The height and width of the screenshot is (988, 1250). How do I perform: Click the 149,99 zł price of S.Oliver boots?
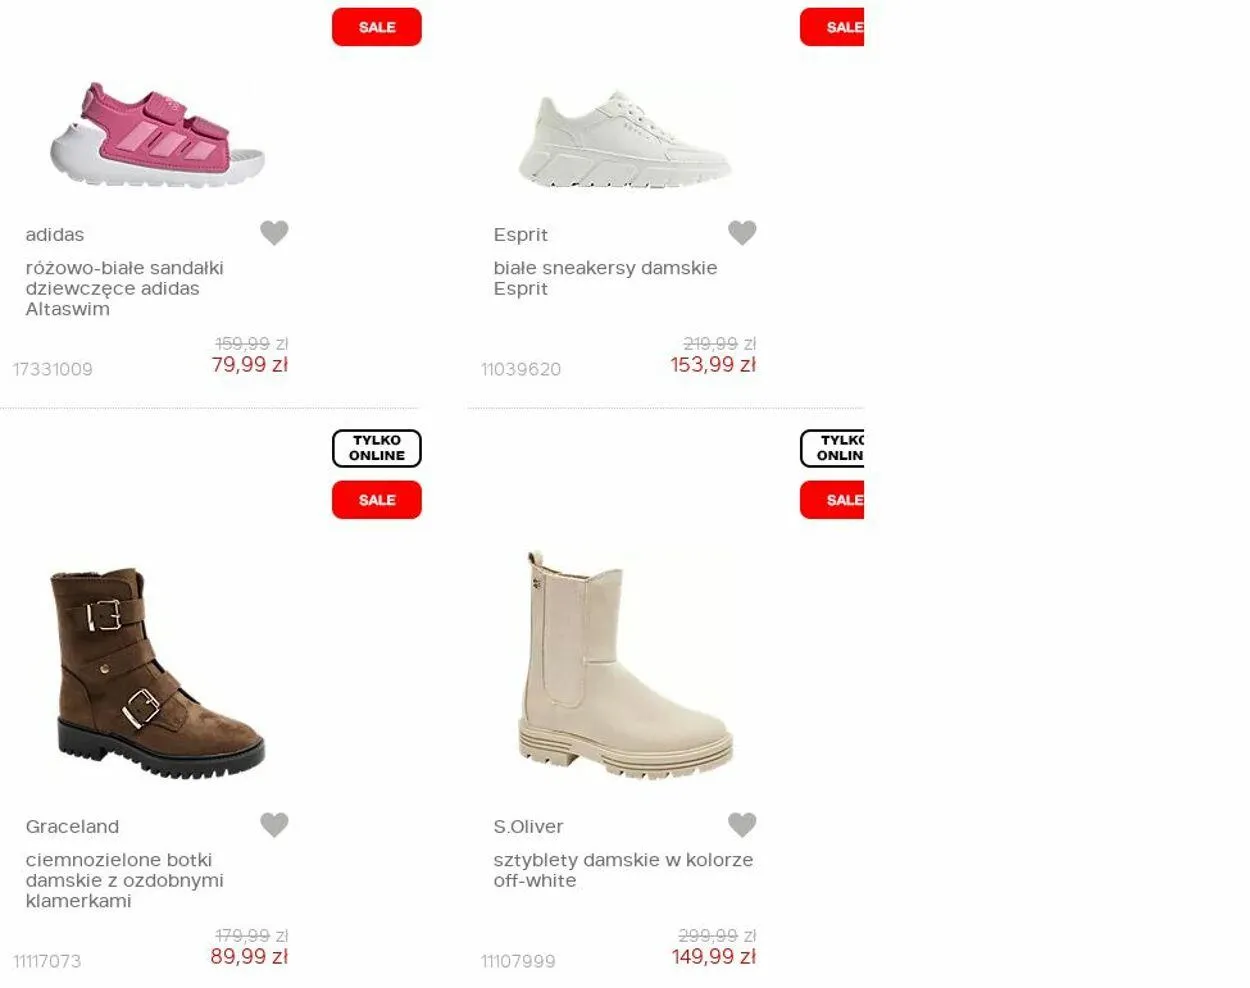(714, 957)
